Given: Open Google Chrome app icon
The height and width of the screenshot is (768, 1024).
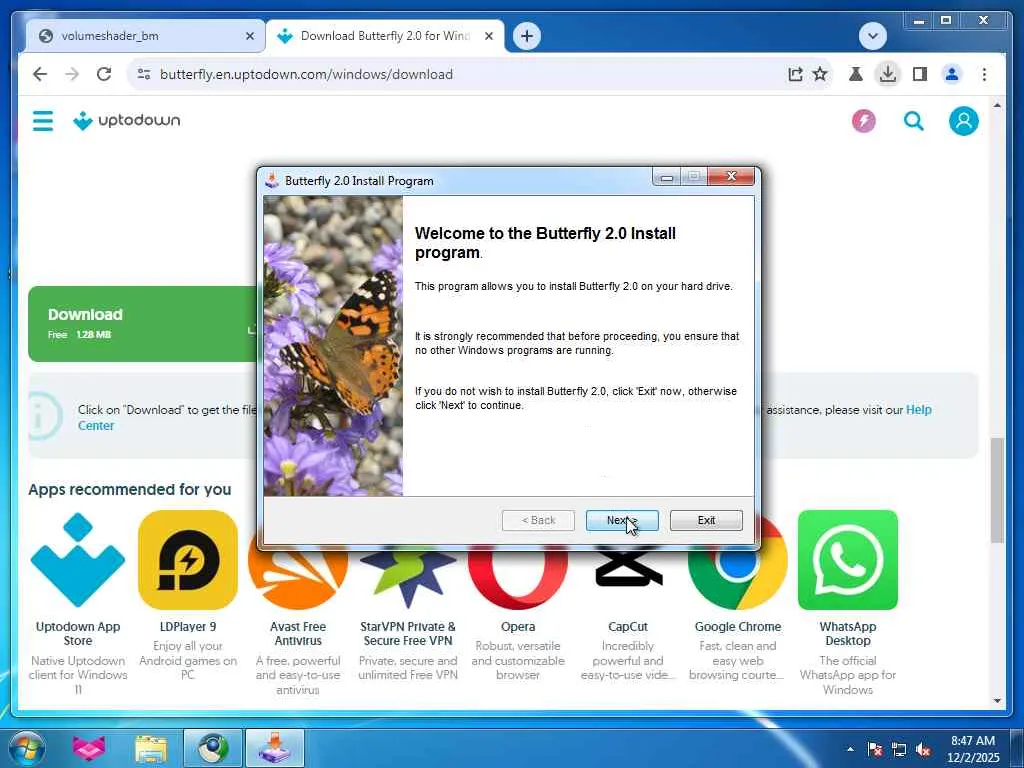Looking at the screenshot, I should (x=738, y=575).
